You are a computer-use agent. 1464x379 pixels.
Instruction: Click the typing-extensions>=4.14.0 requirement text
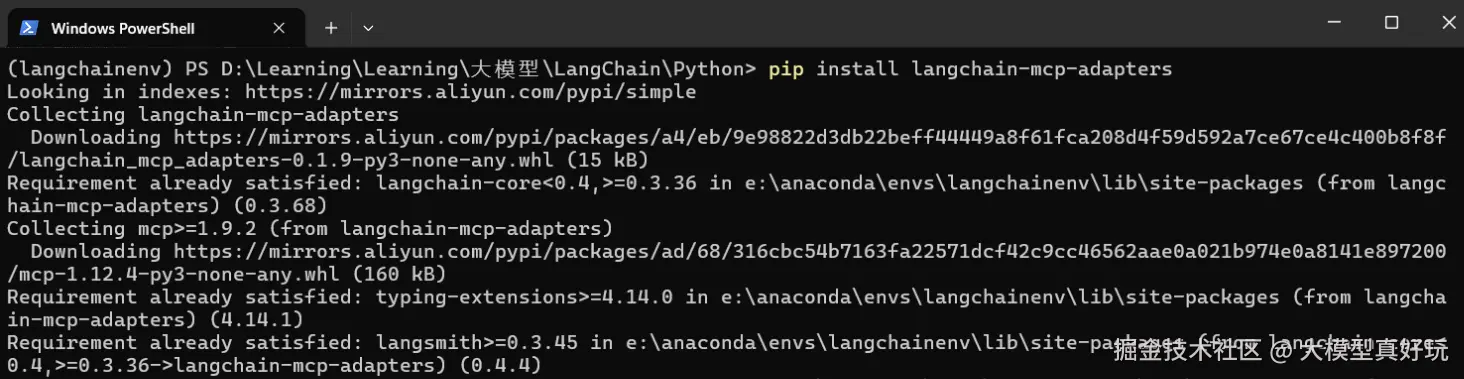tap(525, 297)
